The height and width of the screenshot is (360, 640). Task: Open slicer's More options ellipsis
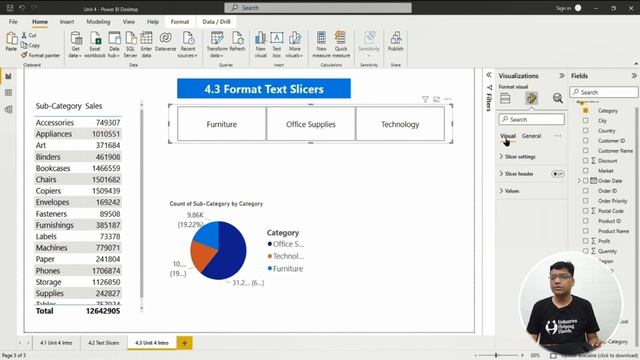pyautogui.click(x=448, y=99)
